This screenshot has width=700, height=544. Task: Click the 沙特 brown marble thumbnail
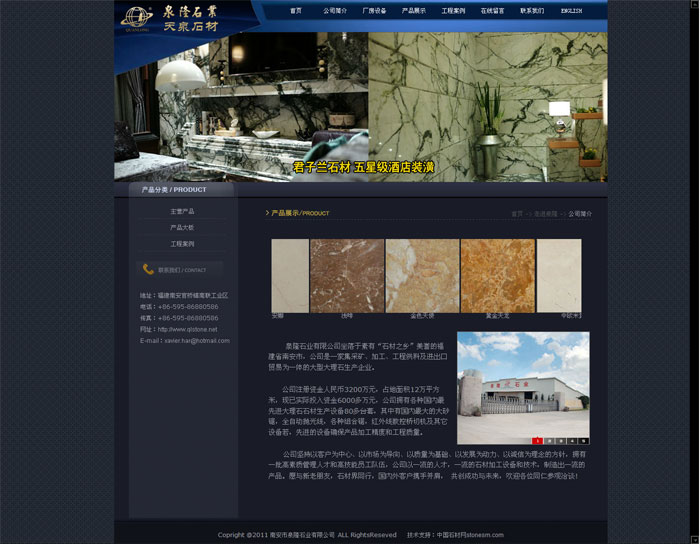(347, 276)
